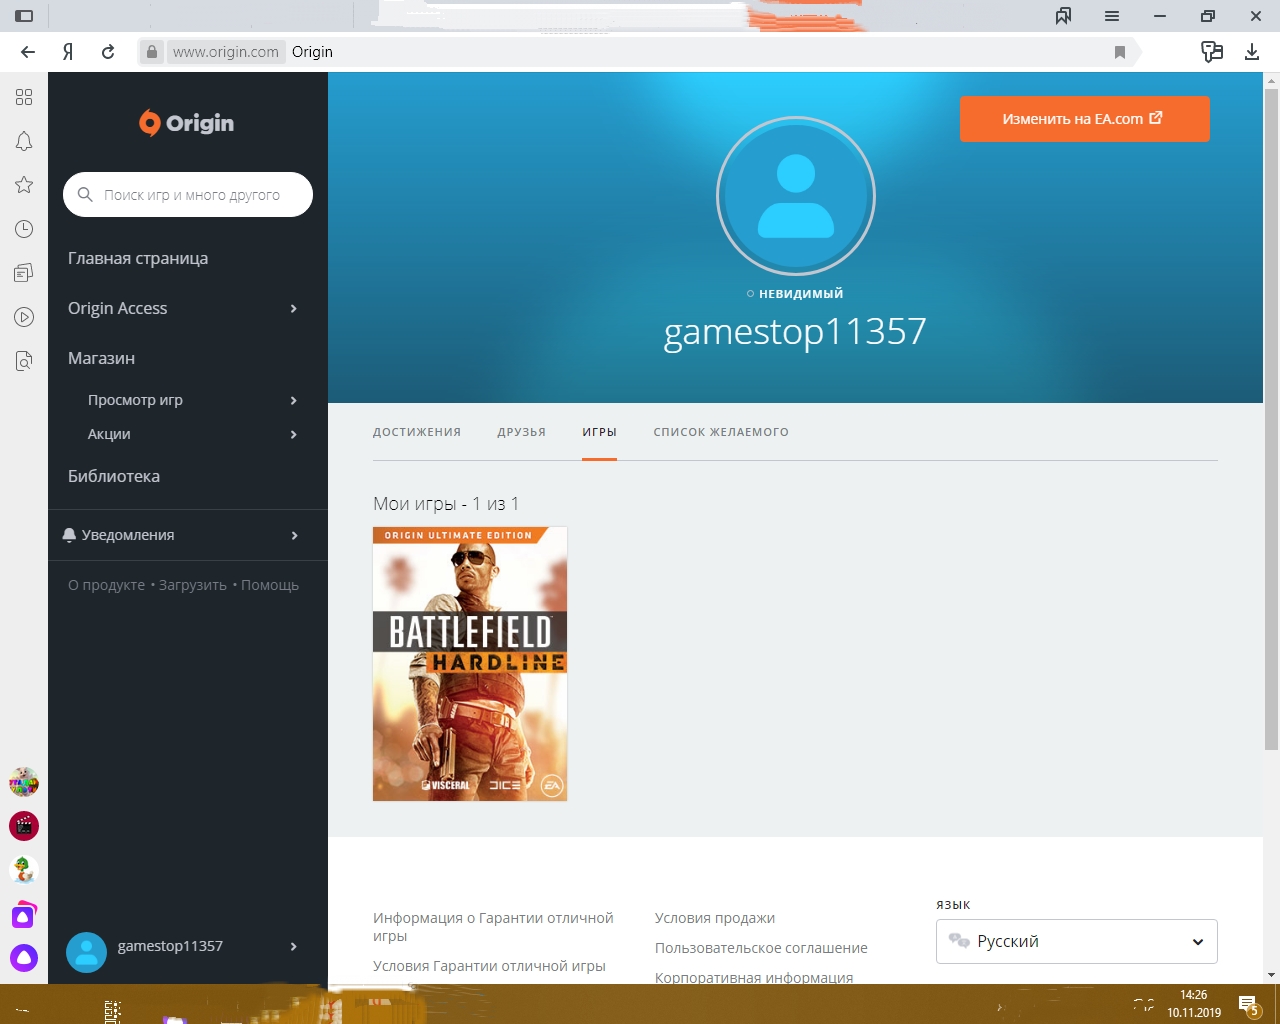Click the gamestop11357 profile name heading
Viewport: 1280px width, 1024px height.
(x=795, y=332)
